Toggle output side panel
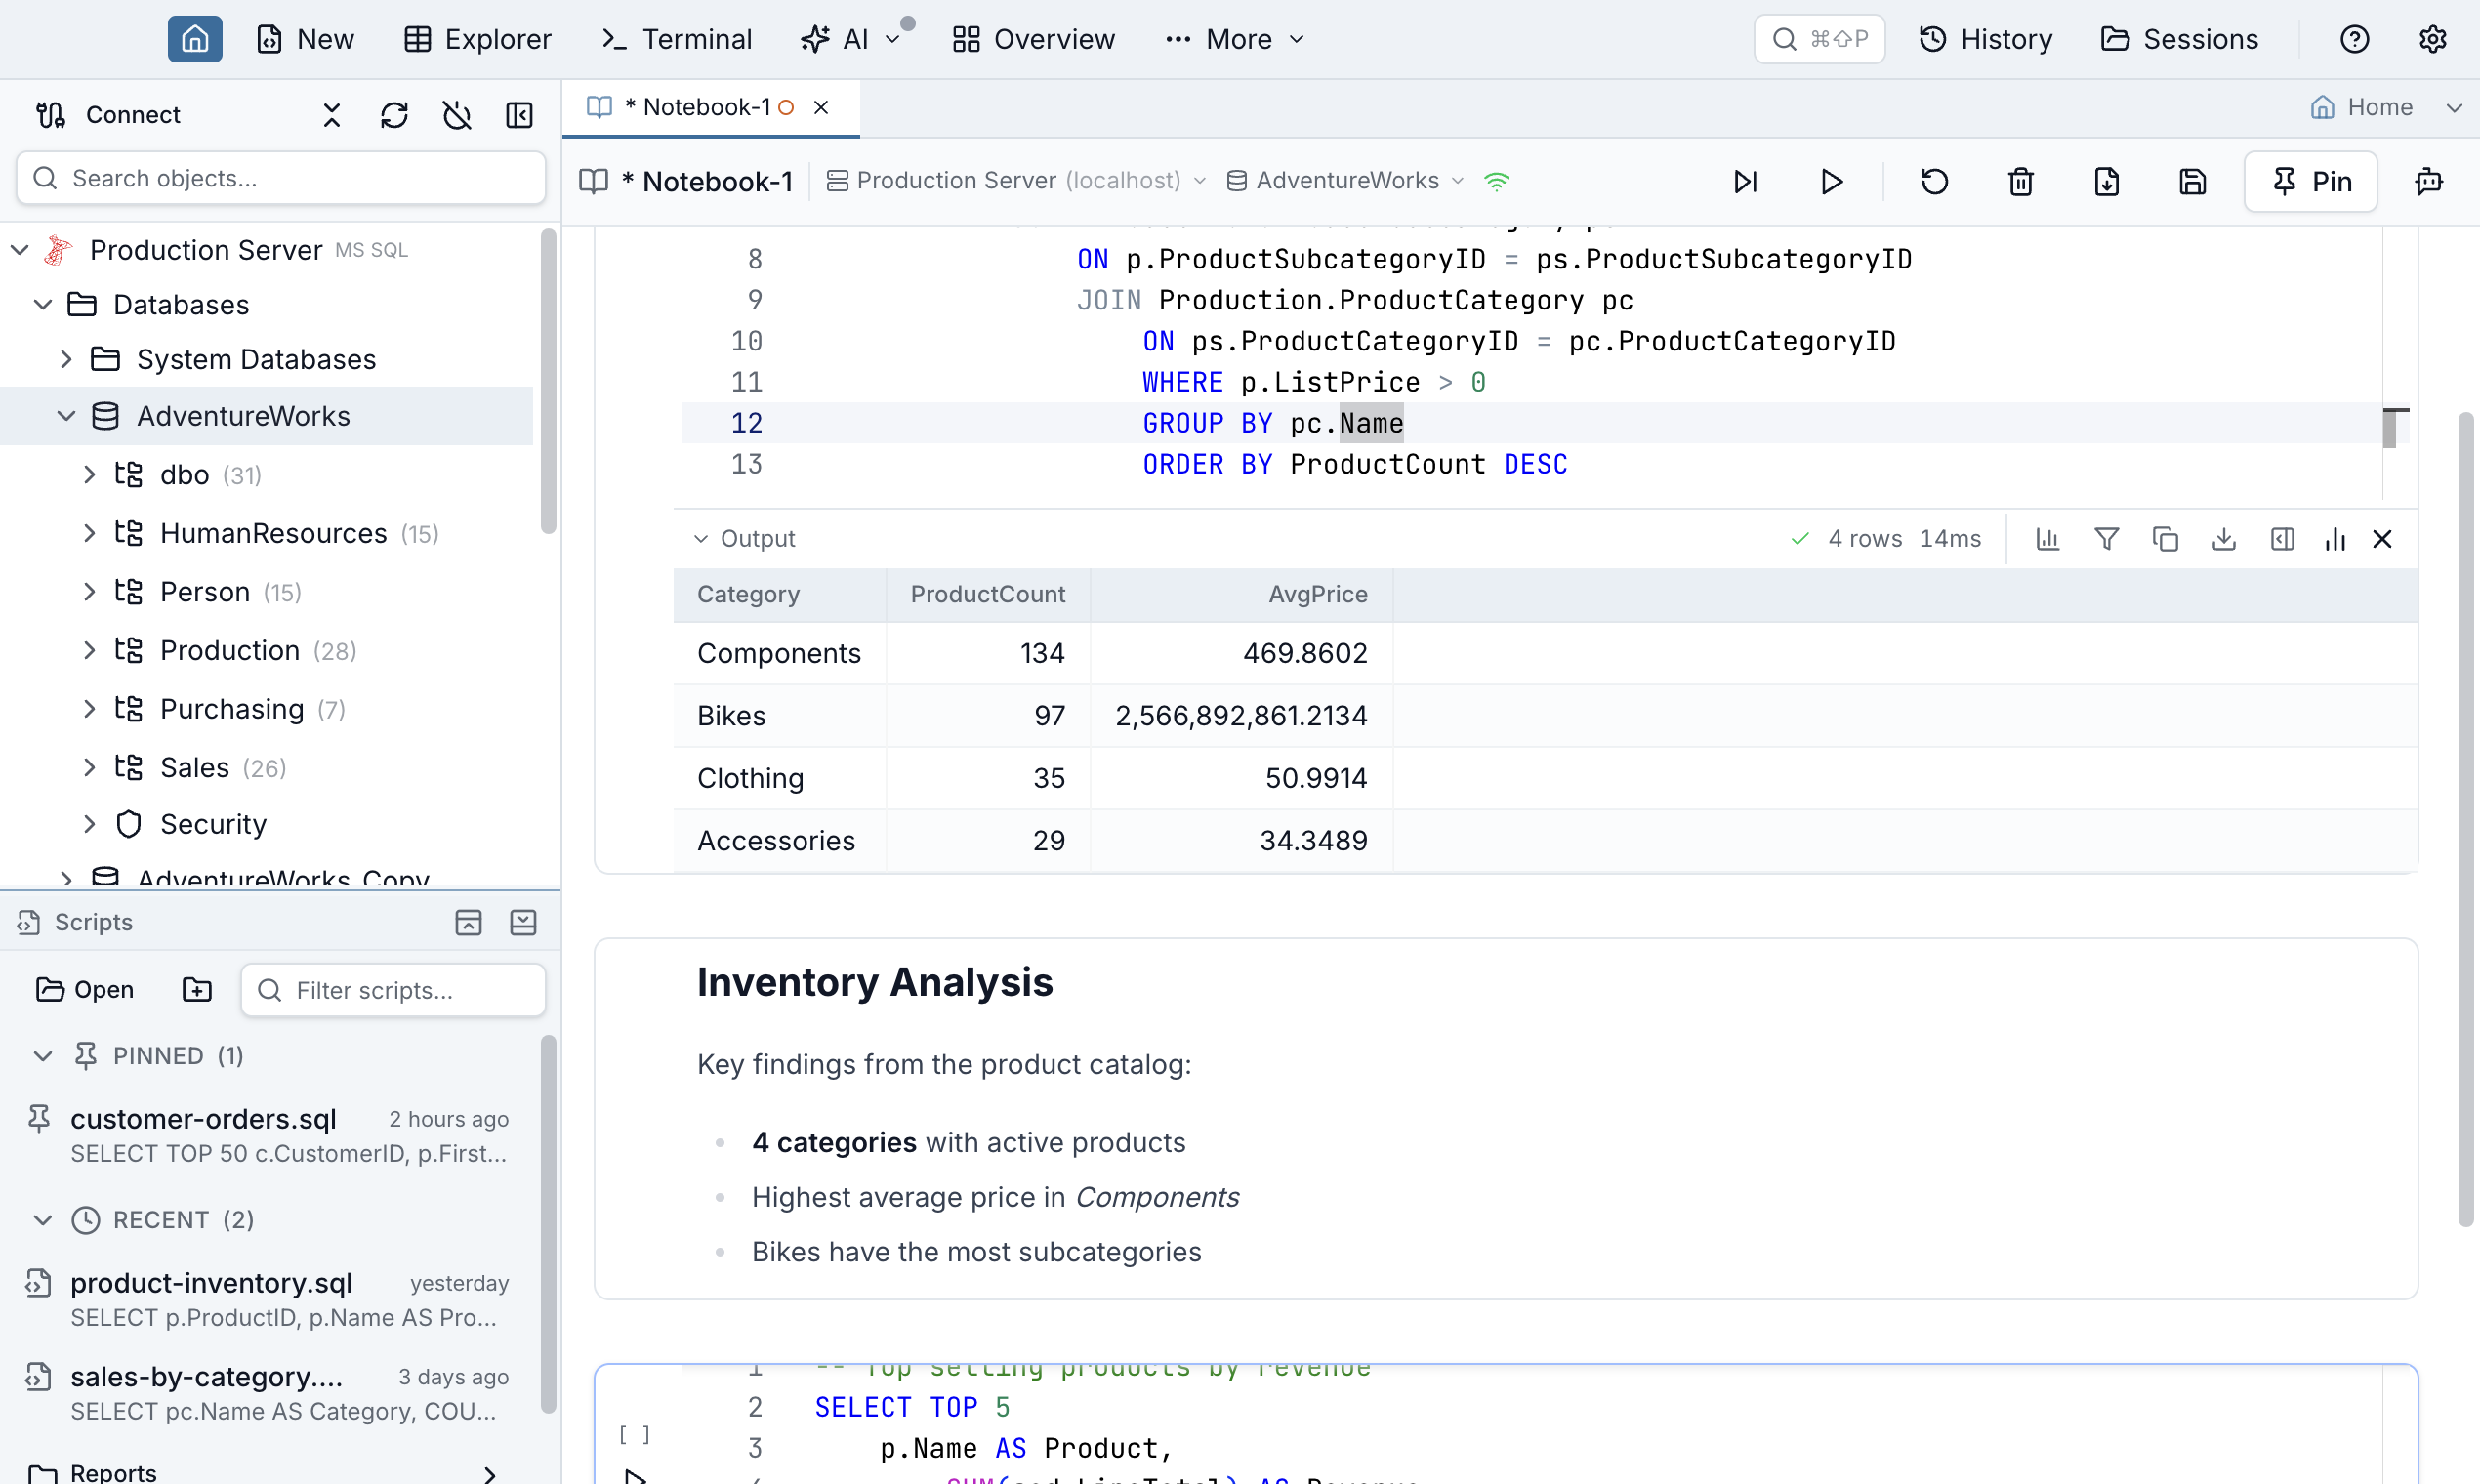 [2282, 539]
